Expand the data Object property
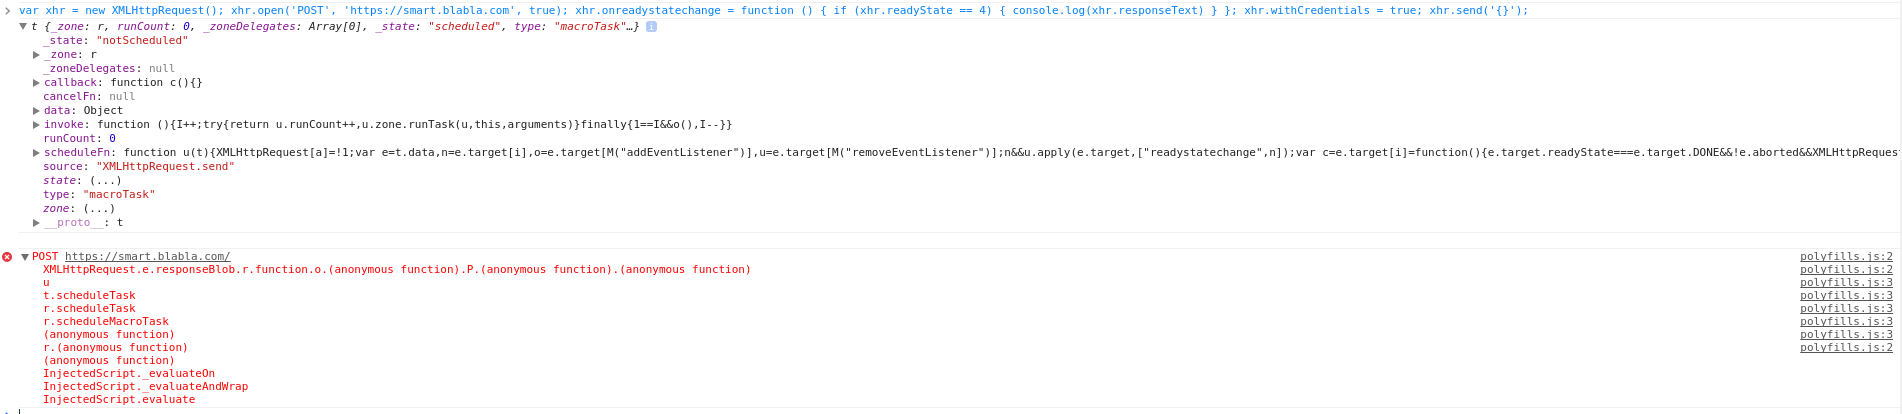The width and height of the screenshot is (1902, 414). 37,111
